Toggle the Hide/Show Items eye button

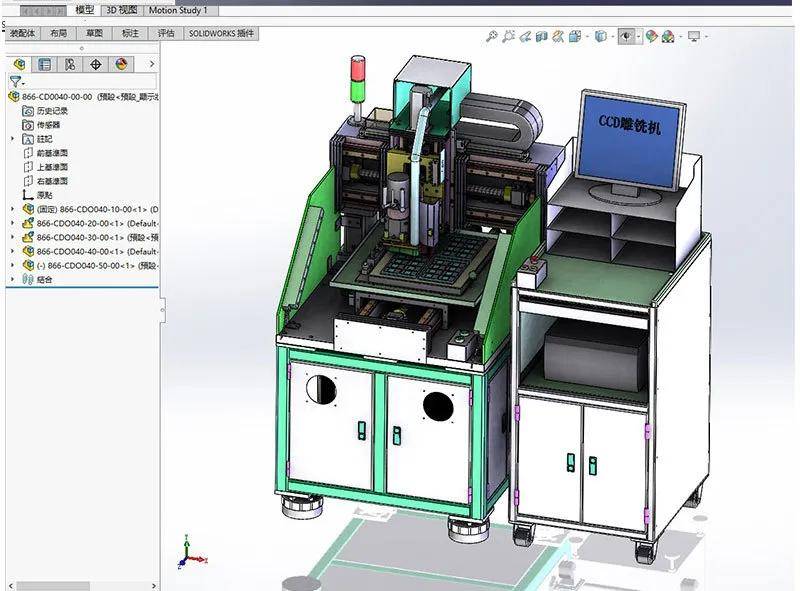coord(626,36)
